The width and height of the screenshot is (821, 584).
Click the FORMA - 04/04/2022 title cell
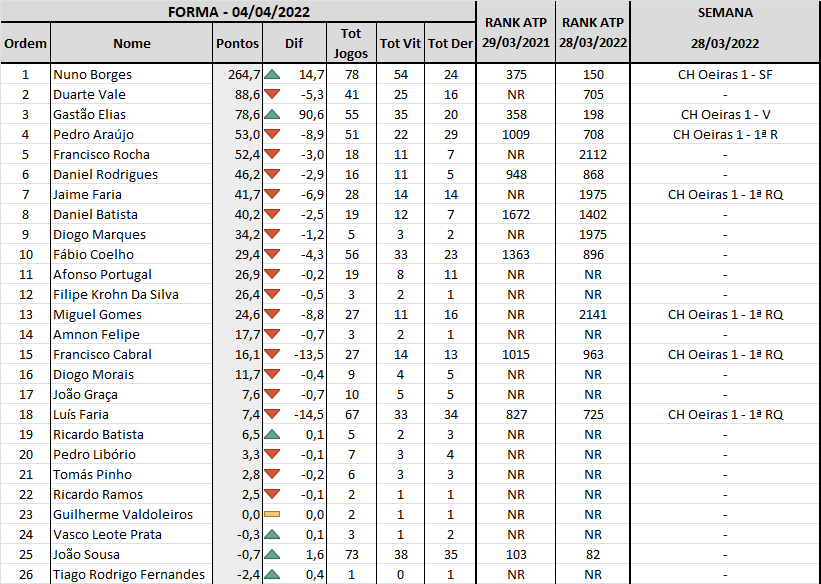click(238, 12)
